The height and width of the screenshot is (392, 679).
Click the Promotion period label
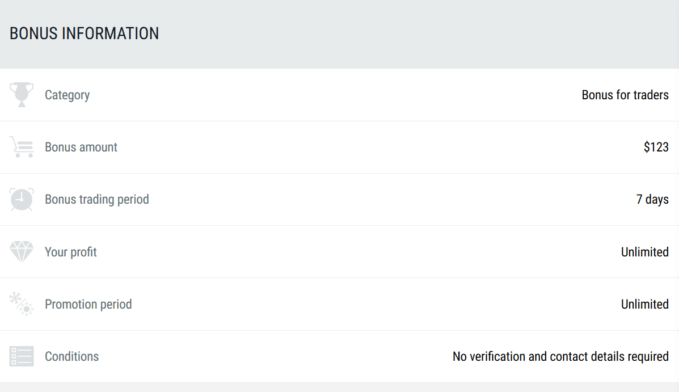coord(88,304)
